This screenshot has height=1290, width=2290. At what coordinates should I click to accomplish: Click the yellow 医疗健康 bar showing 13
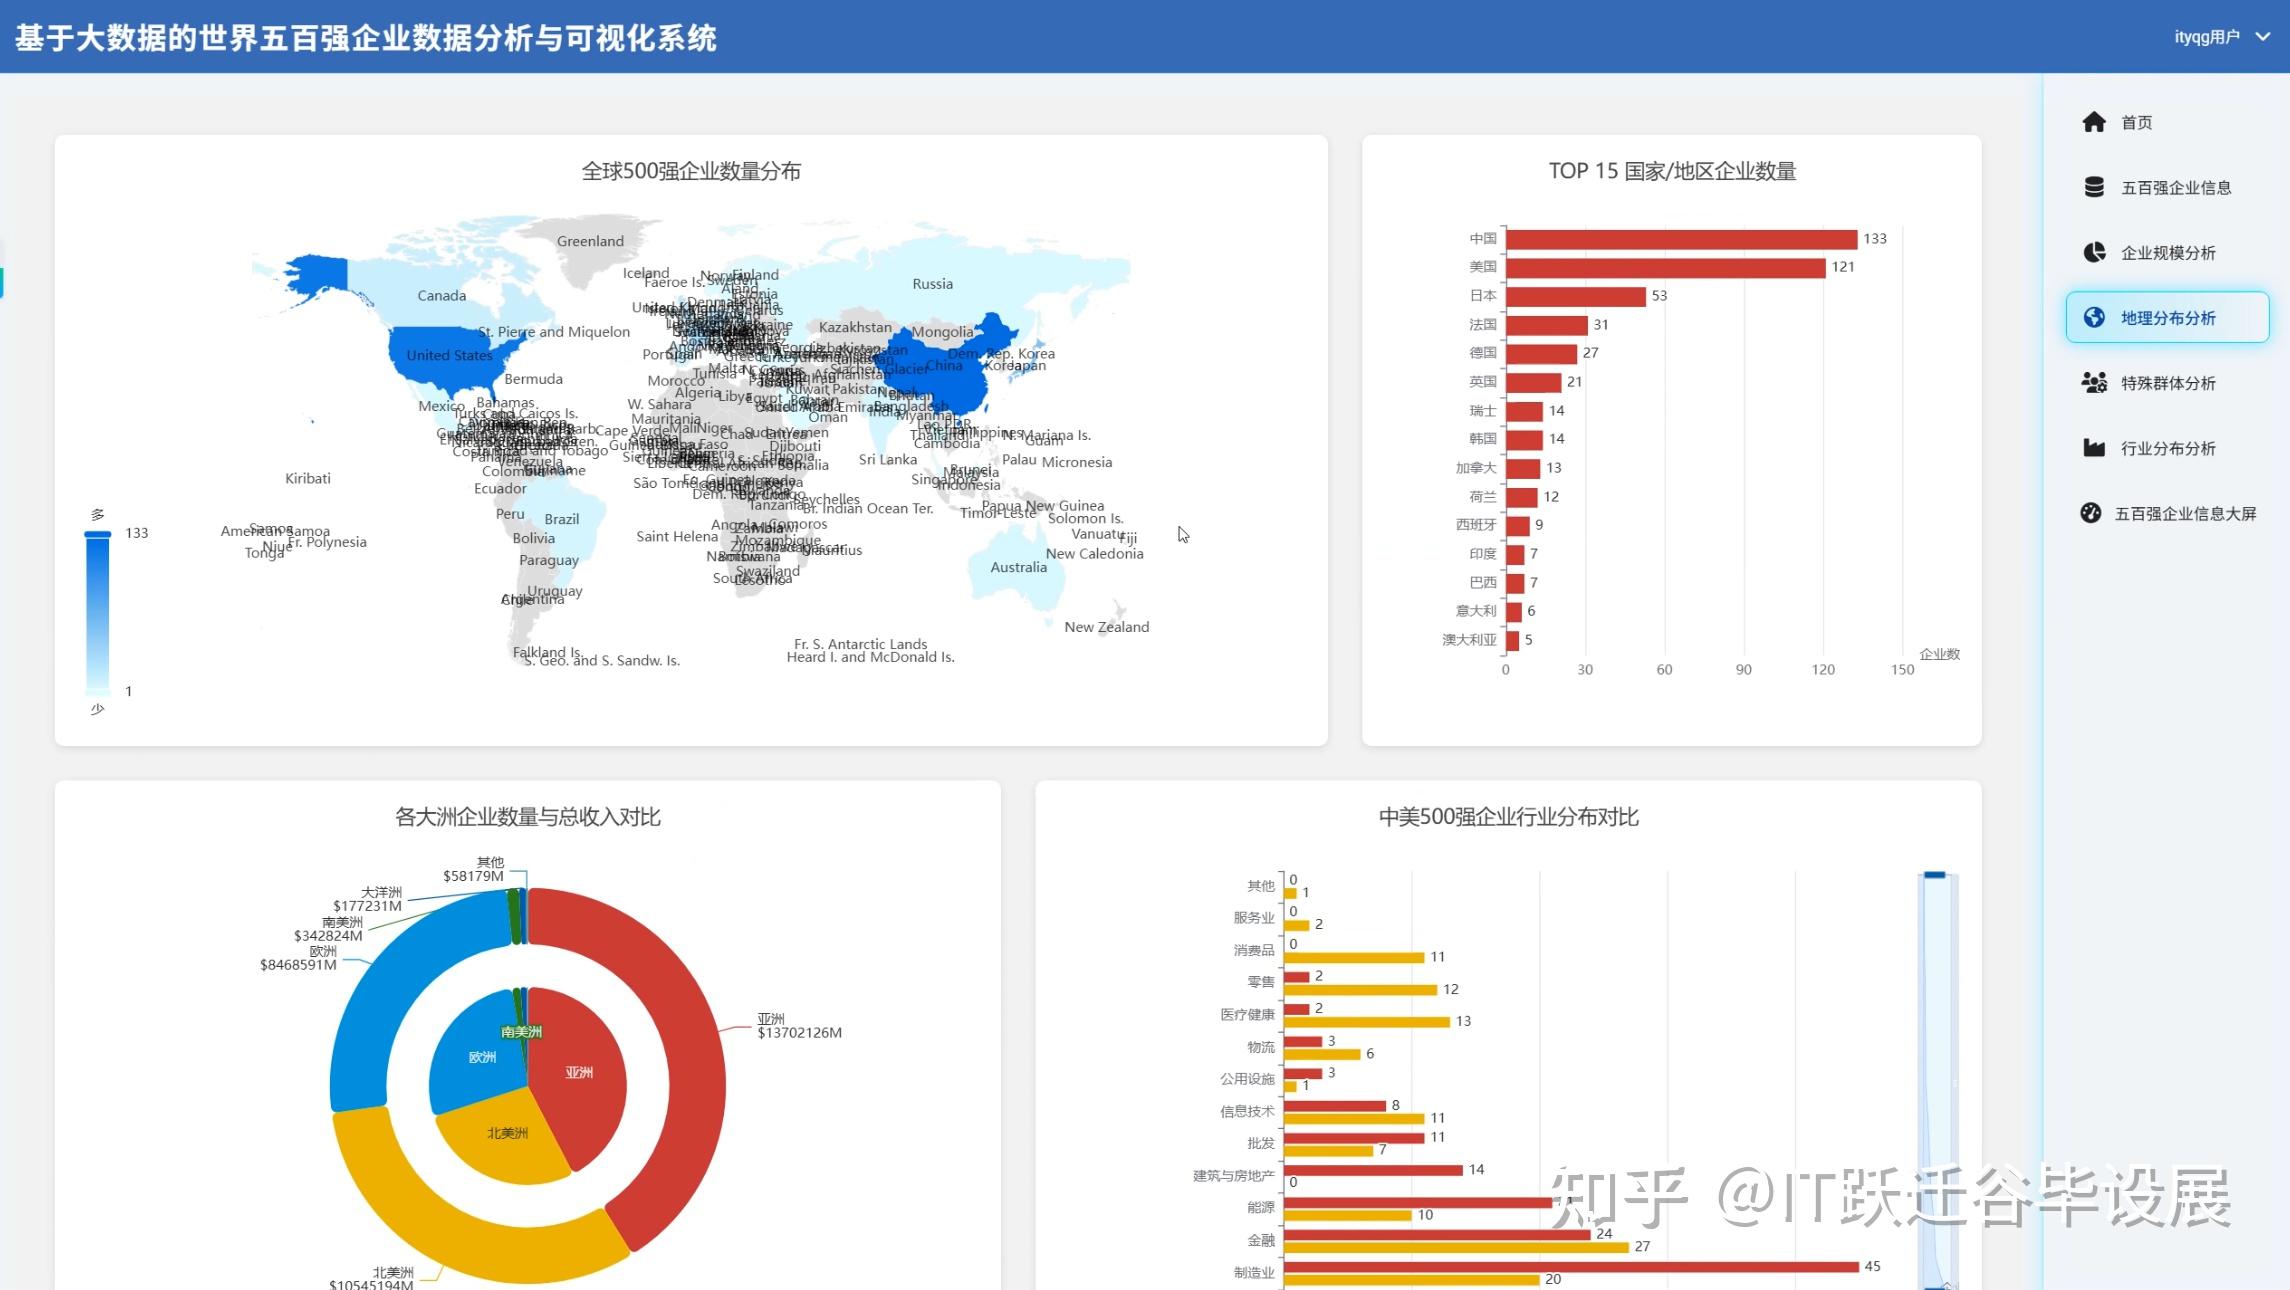(x=1367, y=1022)
